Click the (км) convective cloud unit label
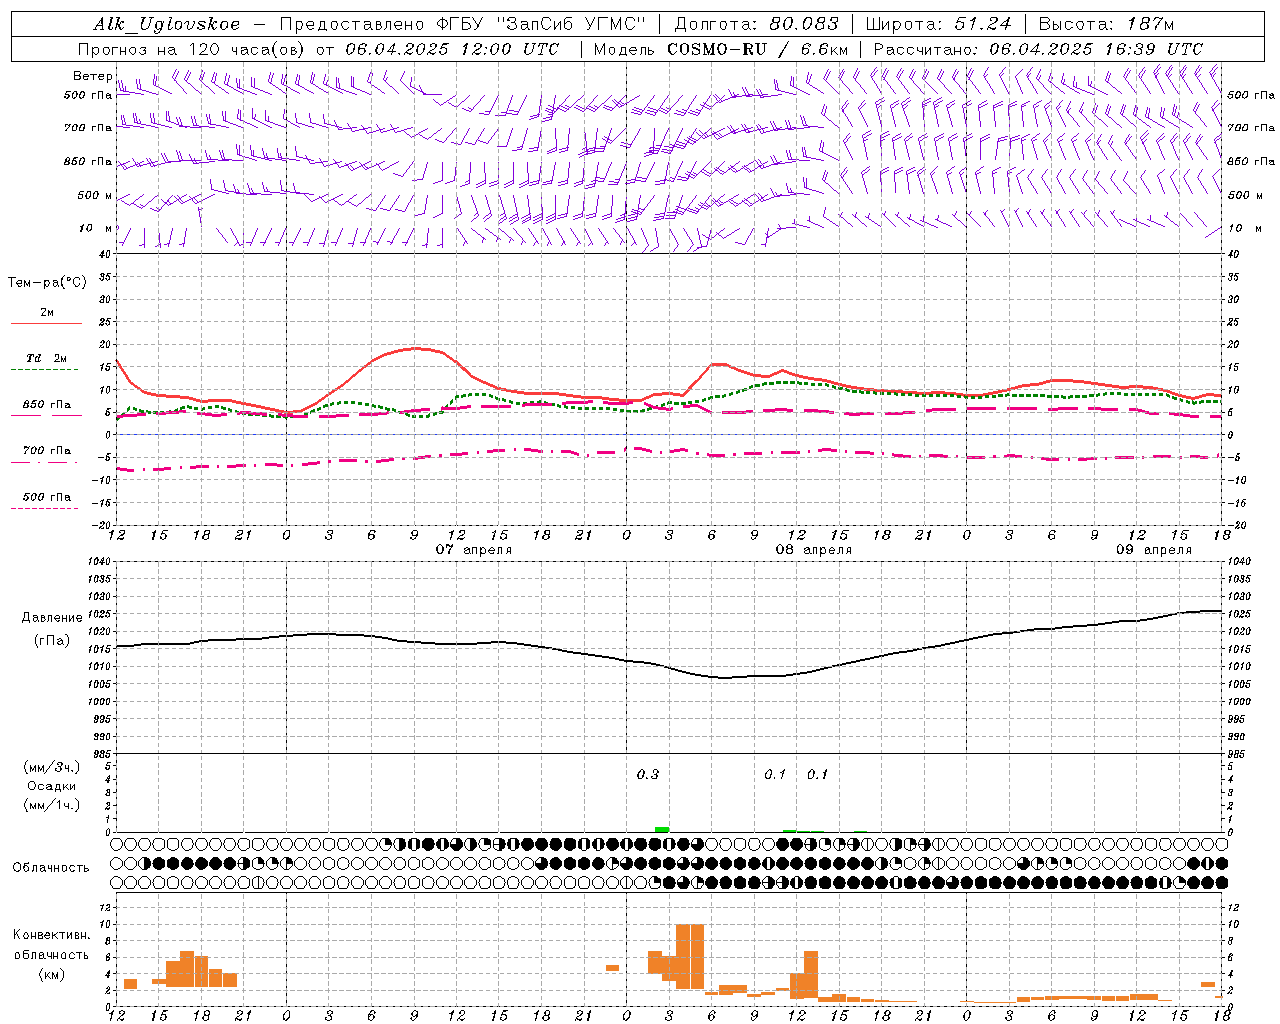Image resolution: width=1280 pixels, height=1024 pixels. click(52, 974)
